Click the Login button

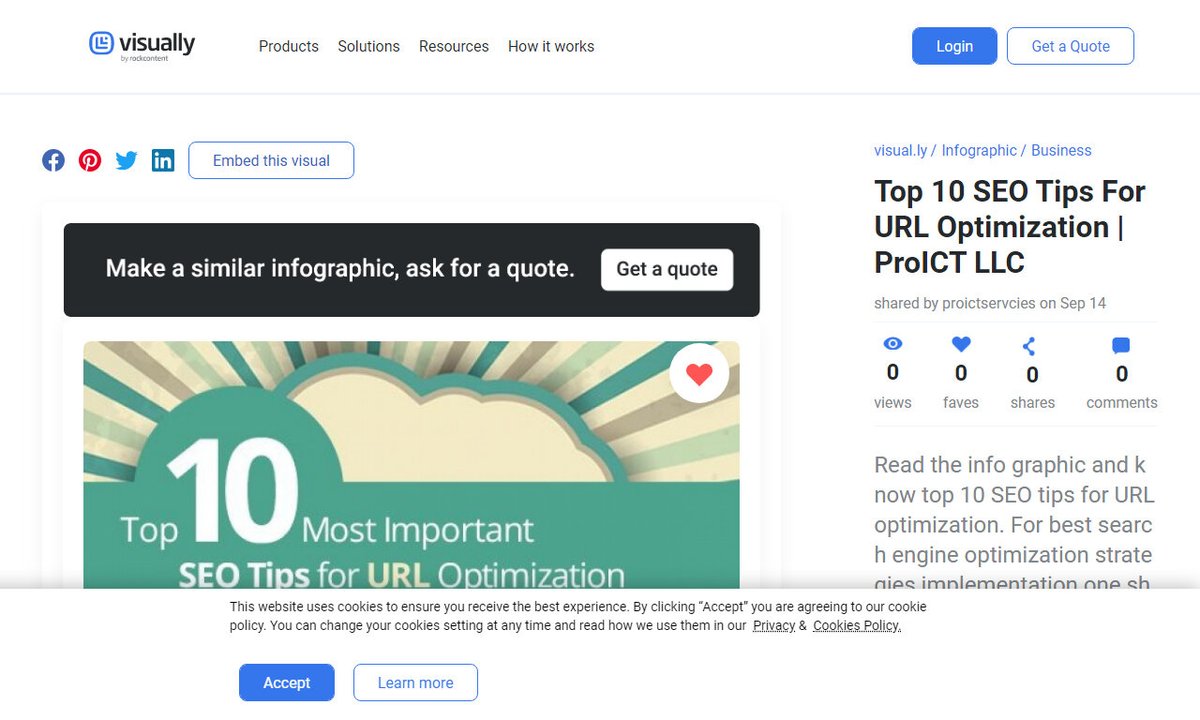955,46
